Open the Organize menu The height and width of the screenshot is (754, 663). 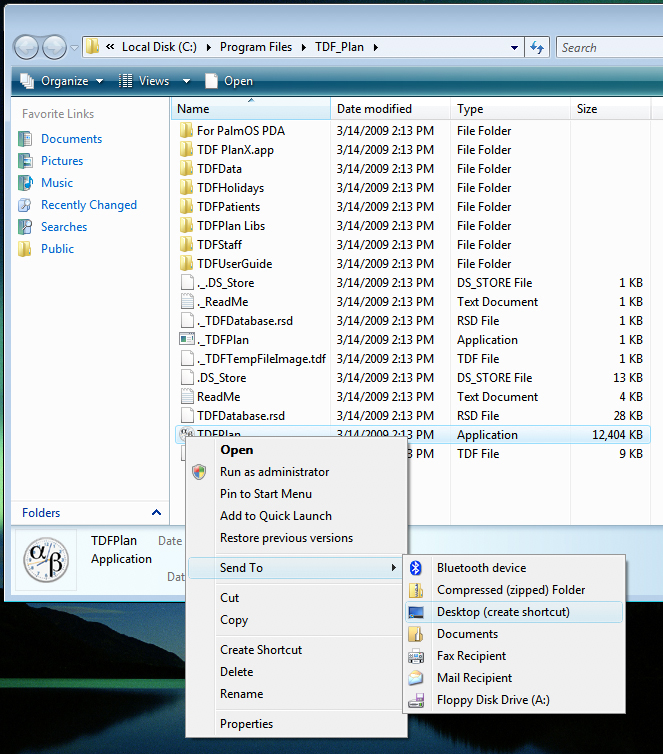point(62,81)
